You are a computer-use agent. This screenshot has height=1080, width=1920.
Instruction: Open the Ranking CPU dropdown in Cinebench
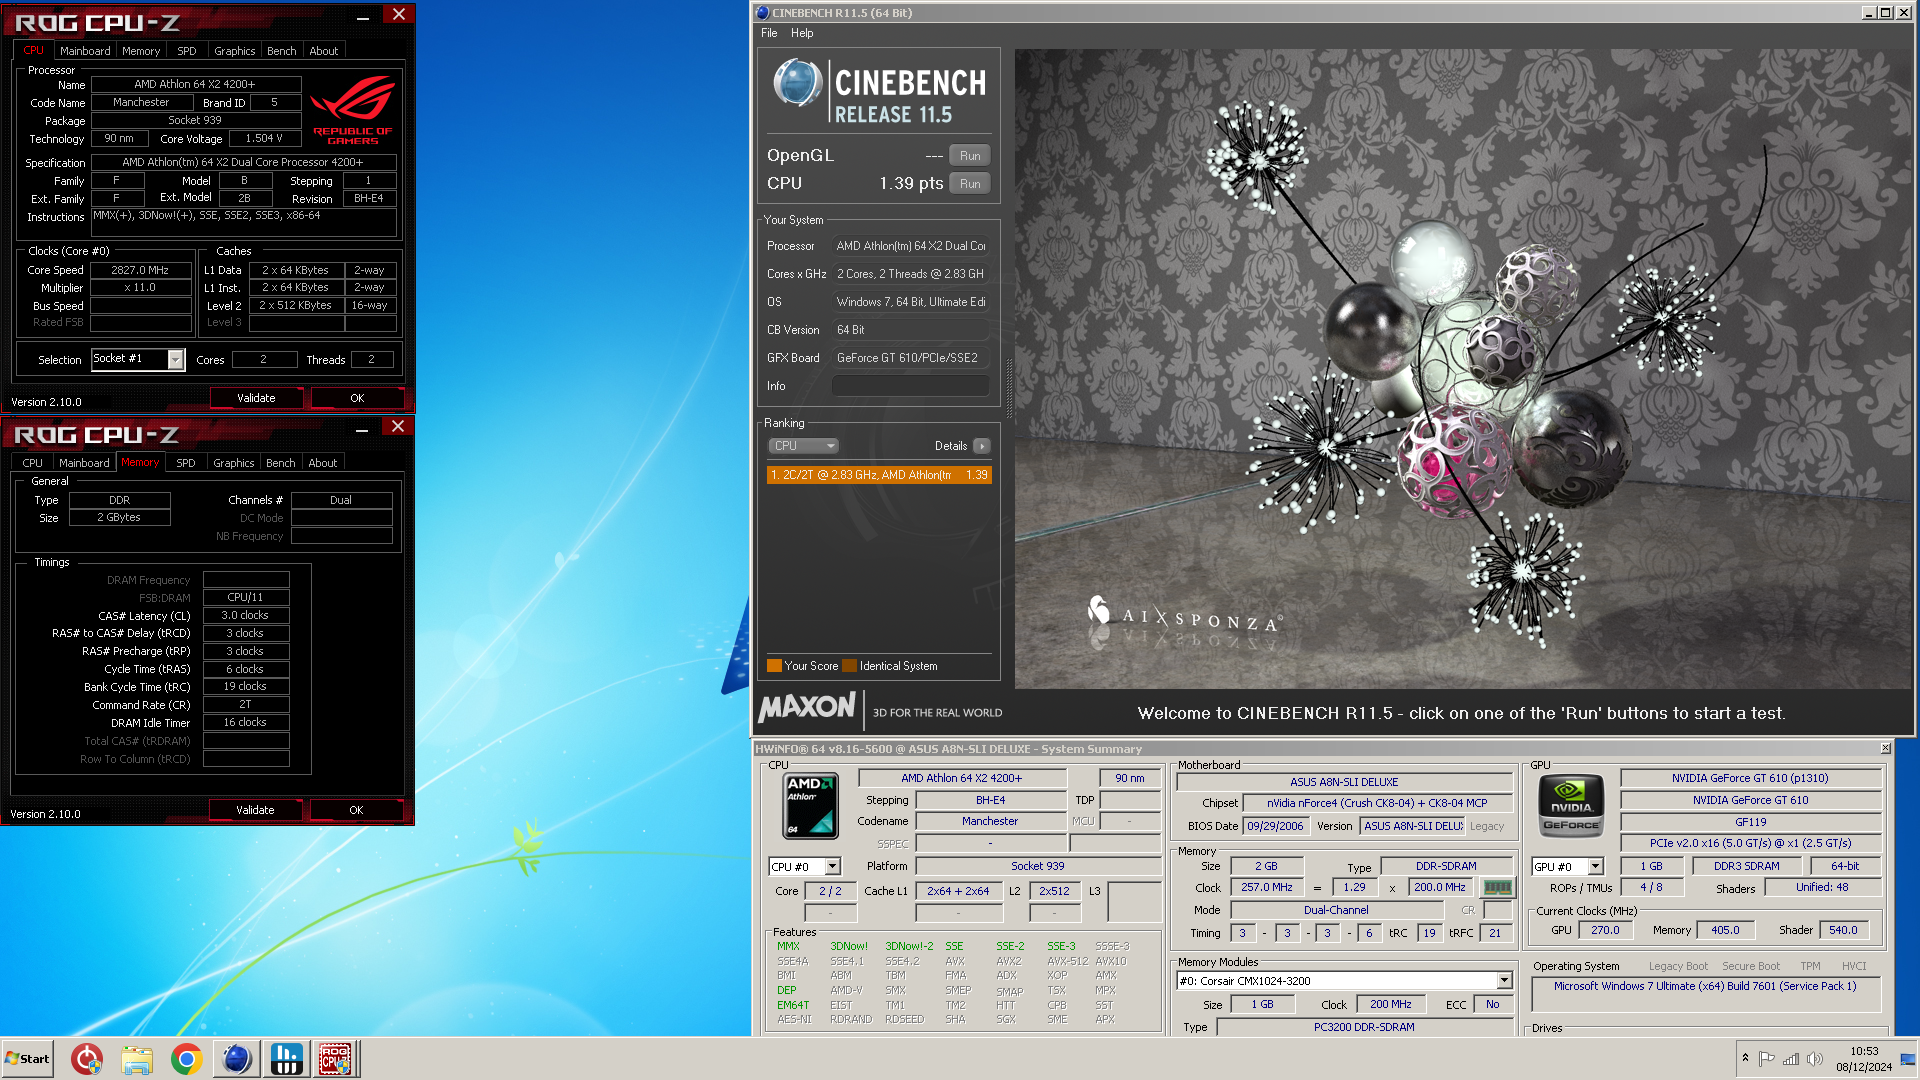(803, 446)
